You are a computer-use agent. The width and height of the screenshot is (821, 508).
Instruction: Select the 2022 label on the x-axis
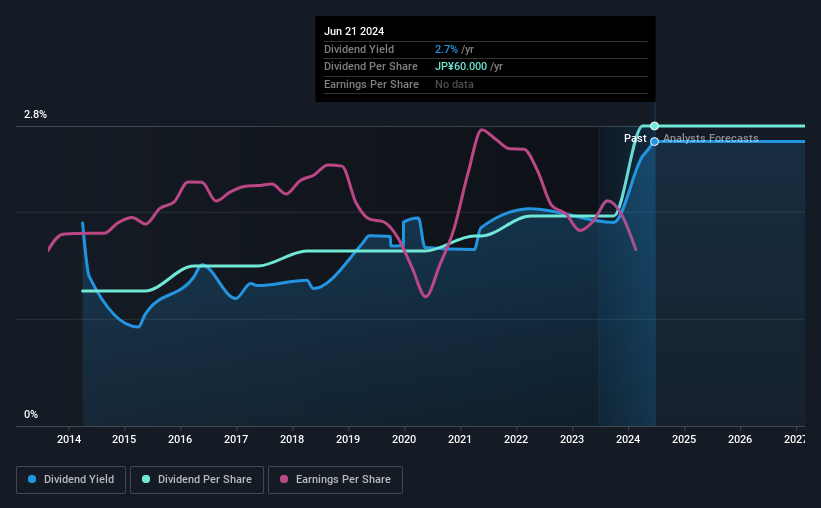[x=516, y=439]
